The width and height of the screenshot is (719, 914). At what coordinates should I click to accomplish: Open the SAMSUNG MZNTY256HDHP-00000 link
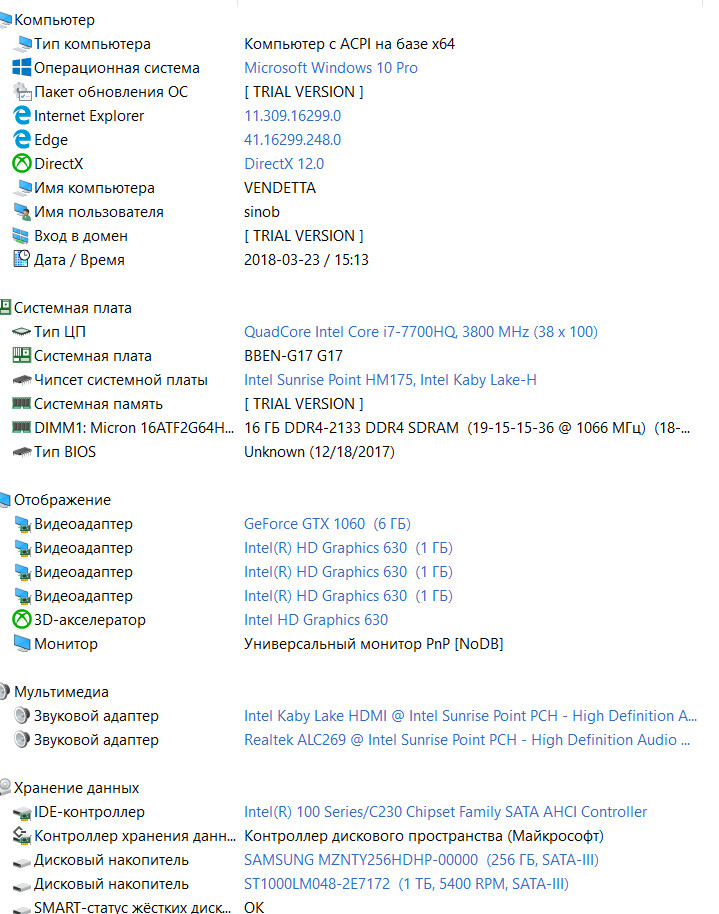[x=421, y=859]
